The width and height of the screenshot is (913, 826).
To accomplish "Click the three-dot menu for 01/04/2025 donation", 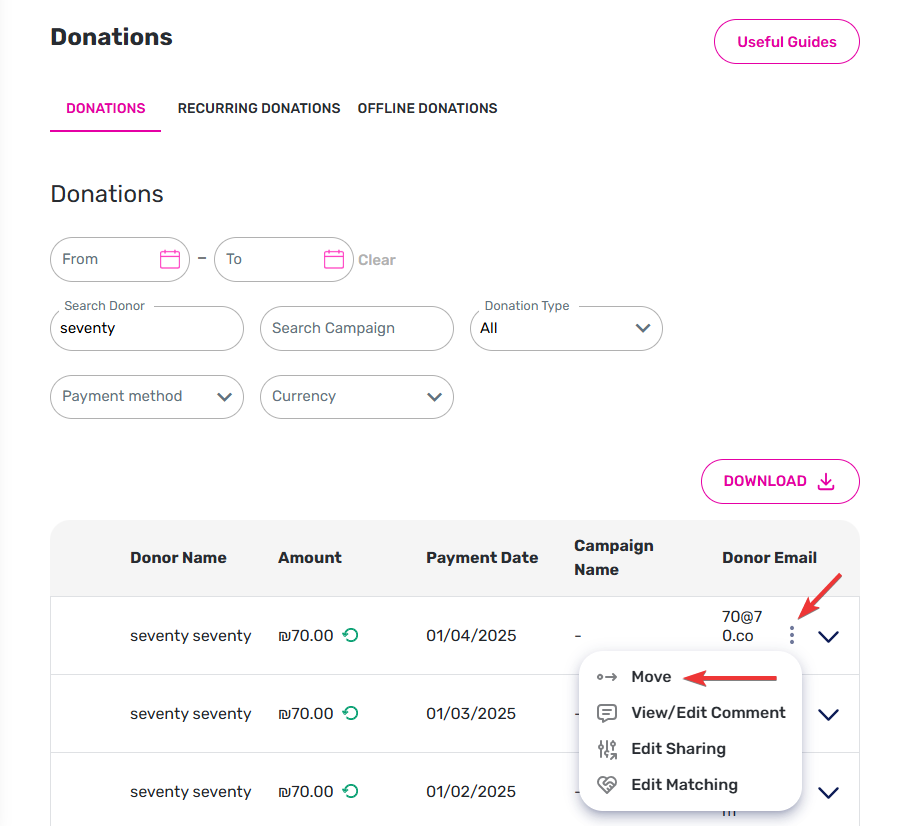I will [791, 634].
